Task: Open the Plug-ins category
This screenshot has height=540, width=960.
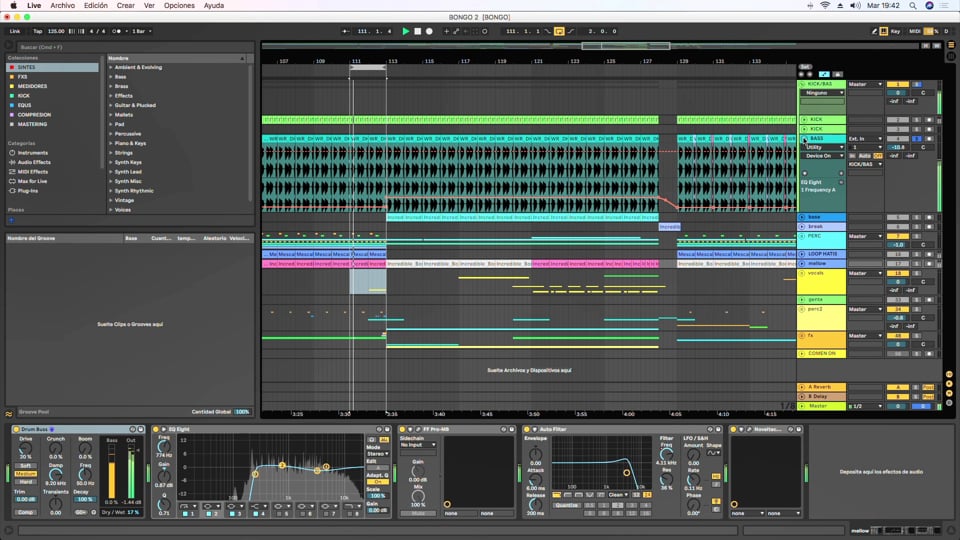Action: 28,191
